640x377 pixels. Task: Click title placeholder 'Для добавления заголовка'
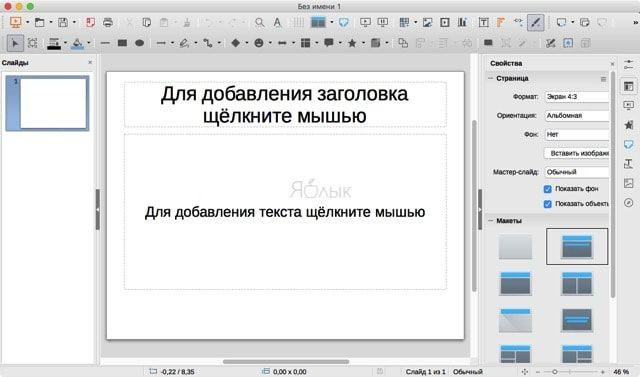coord(285,105)
